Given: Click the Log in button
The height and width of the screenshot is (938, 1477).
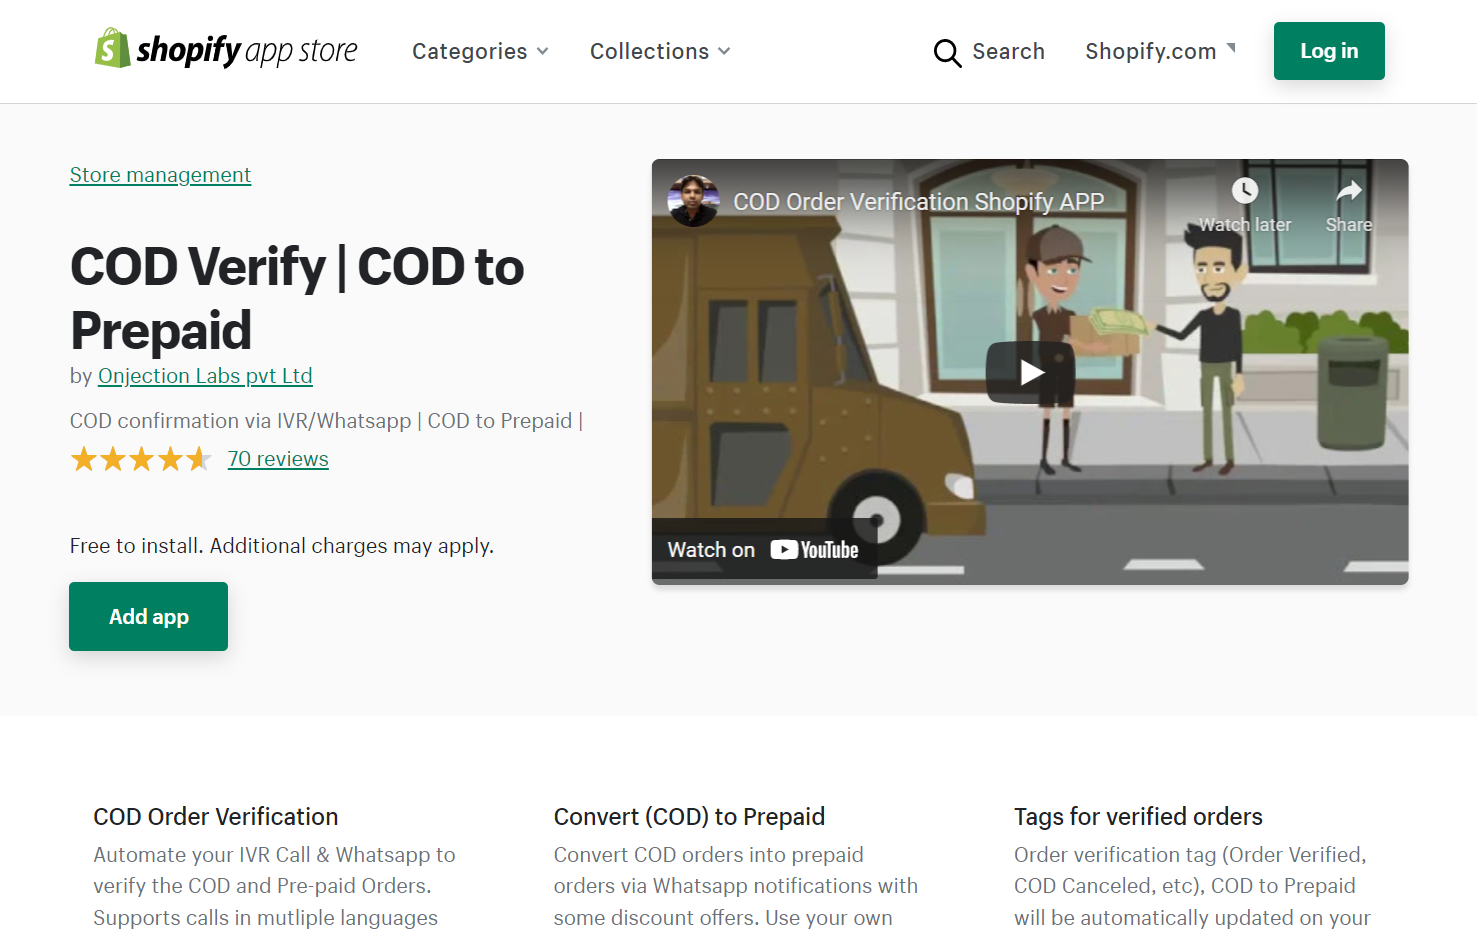Looking at the screenshot, I should coord(1329,51).
